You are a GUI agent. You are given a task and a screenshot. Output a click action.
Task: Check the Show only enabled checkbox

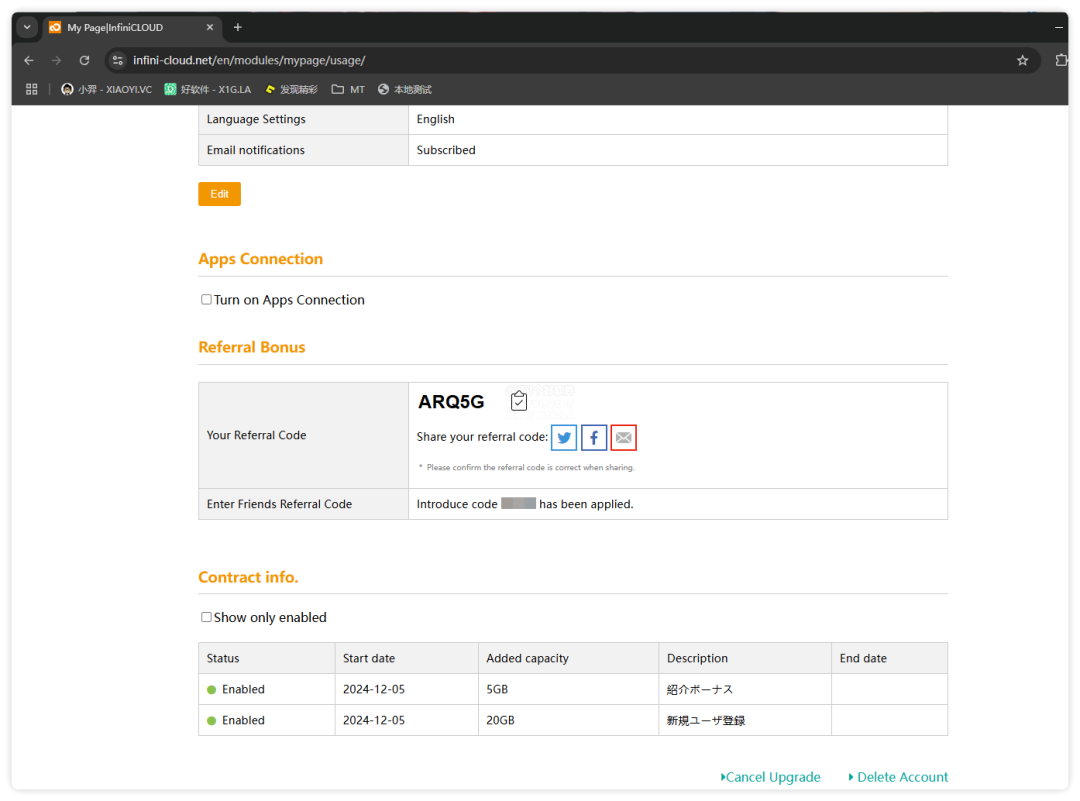click(x=206, y=618)
